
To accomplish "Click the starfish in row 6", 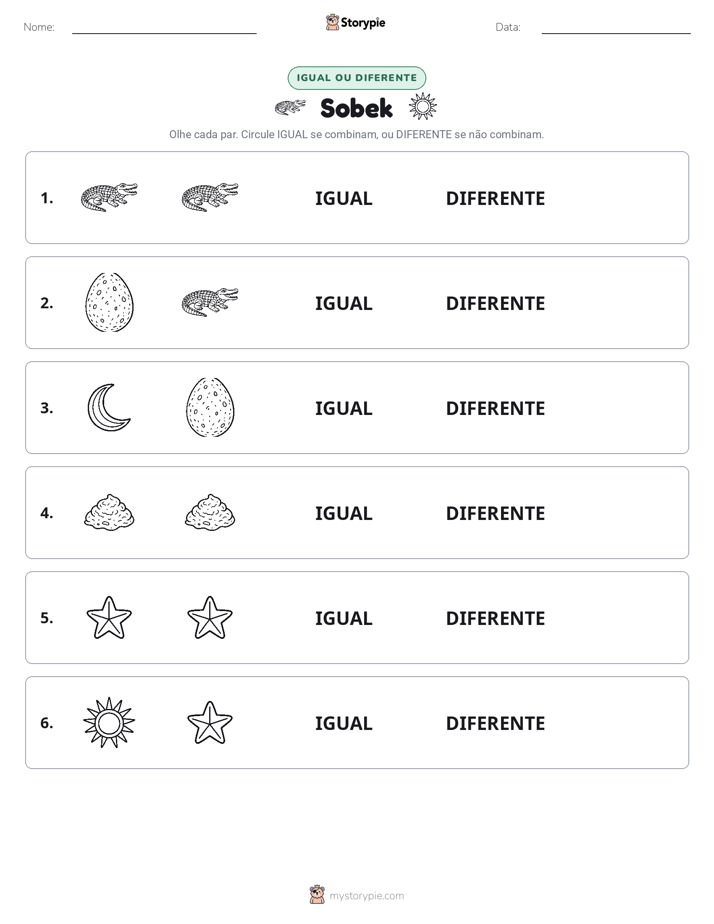I will click(210, 722).
